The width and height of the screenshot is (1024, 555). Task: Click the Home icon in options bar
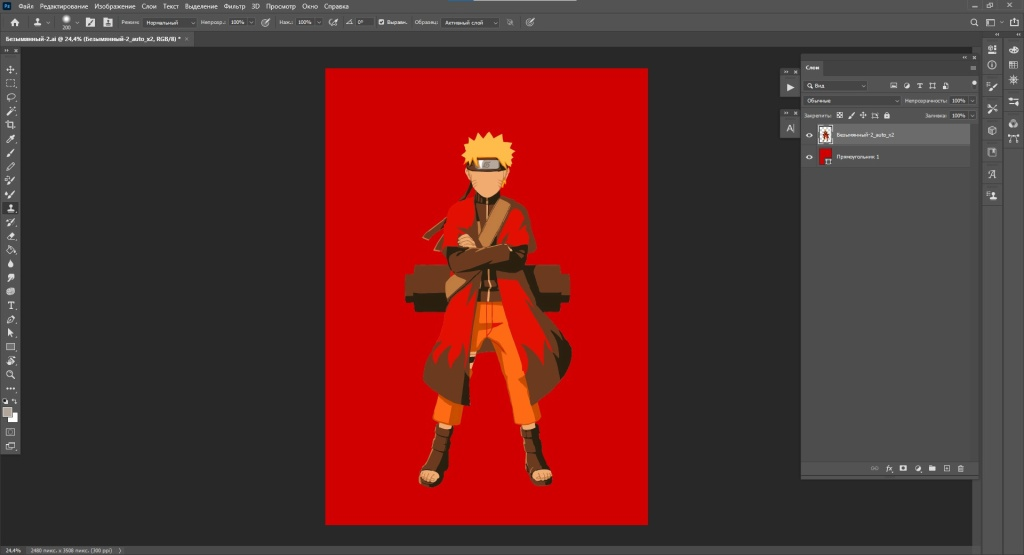tap(14, 22)
